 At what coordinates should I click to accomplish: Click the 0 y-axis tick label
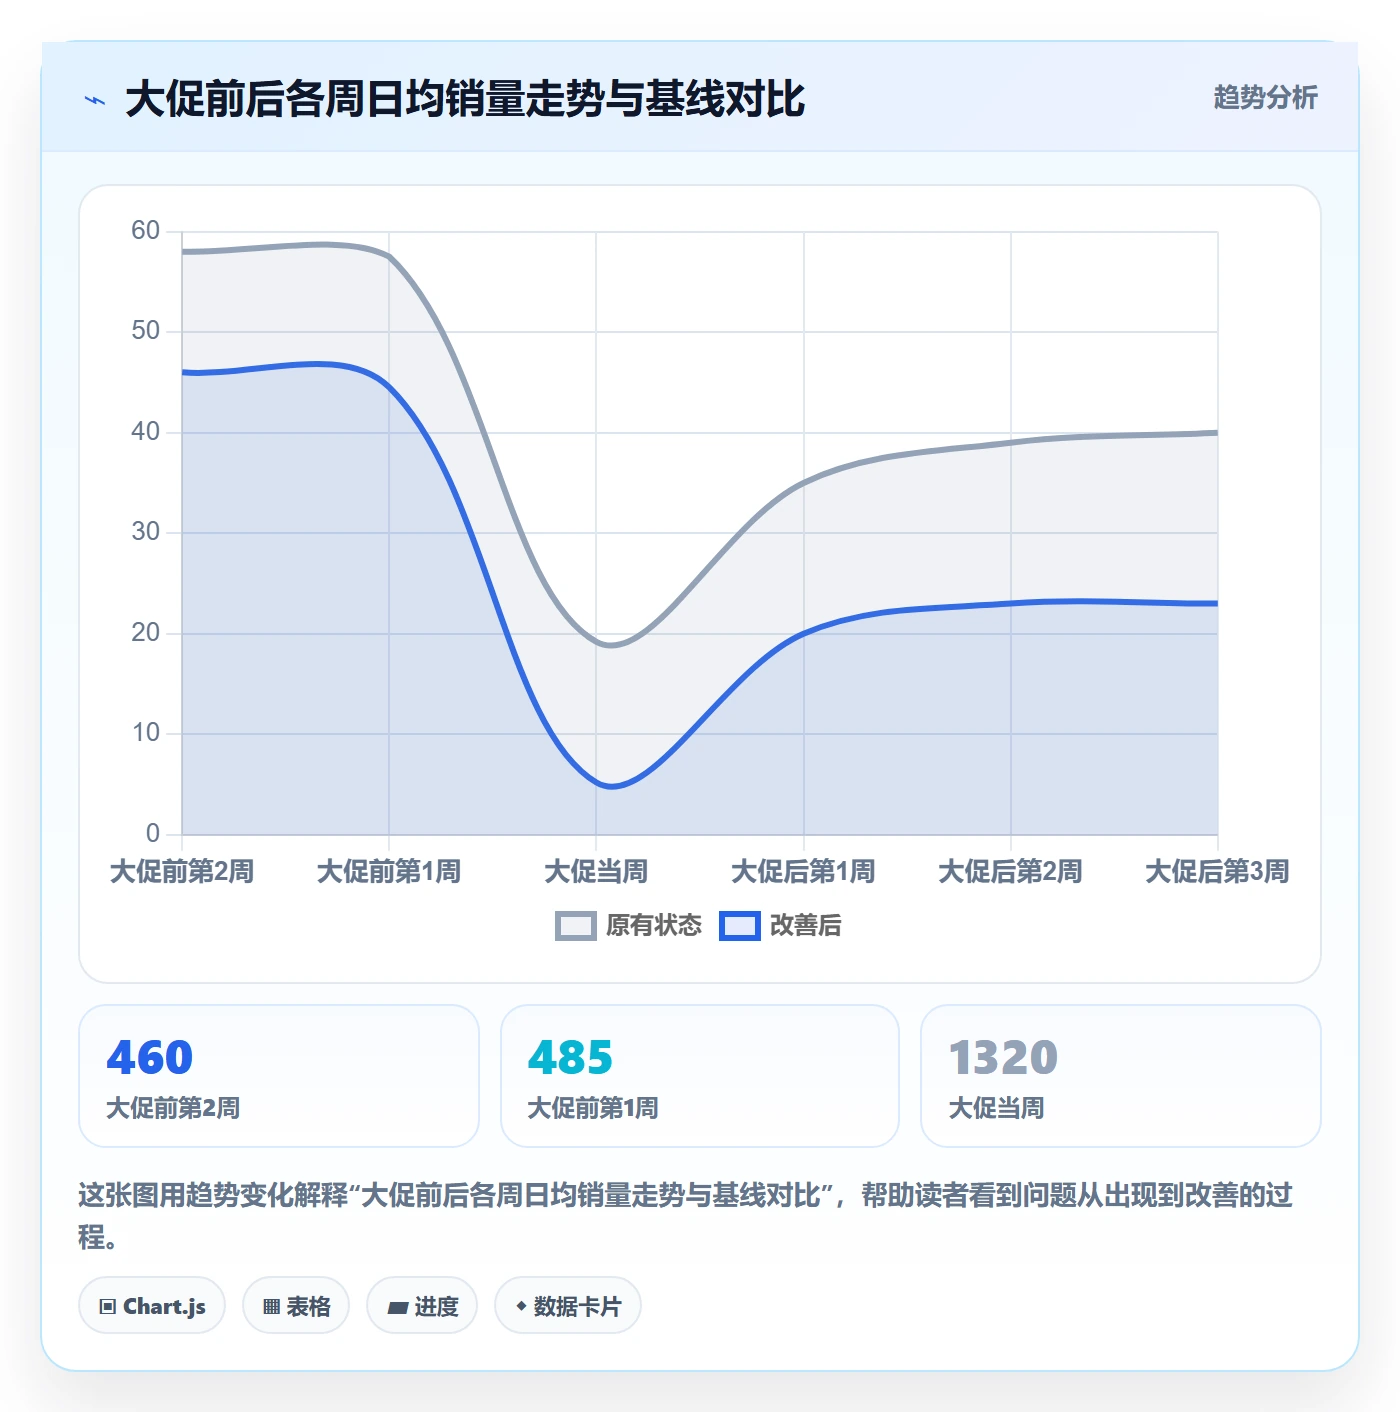point(153,834)
